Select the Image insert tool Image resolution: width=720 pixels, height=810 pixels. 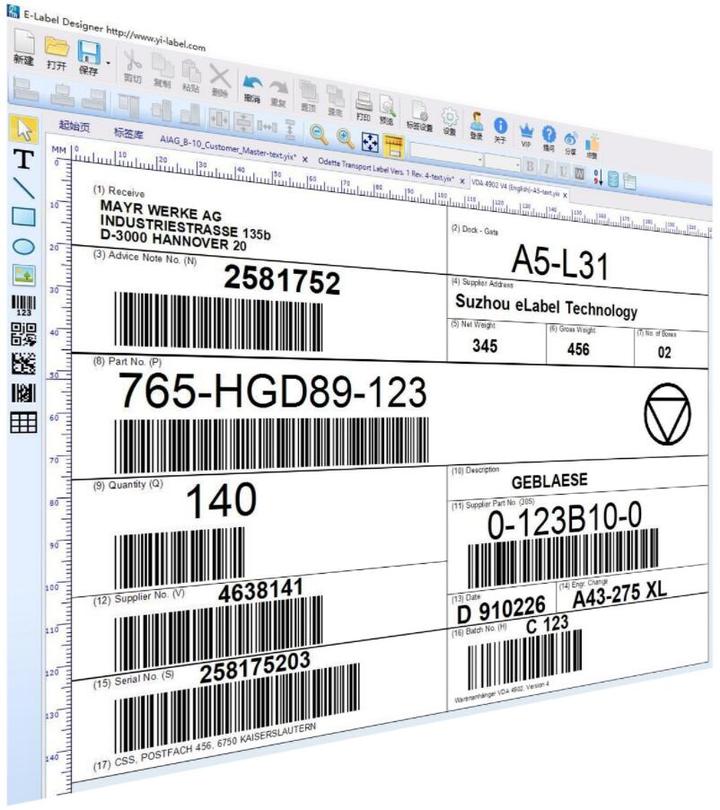(x=24, y=275)
